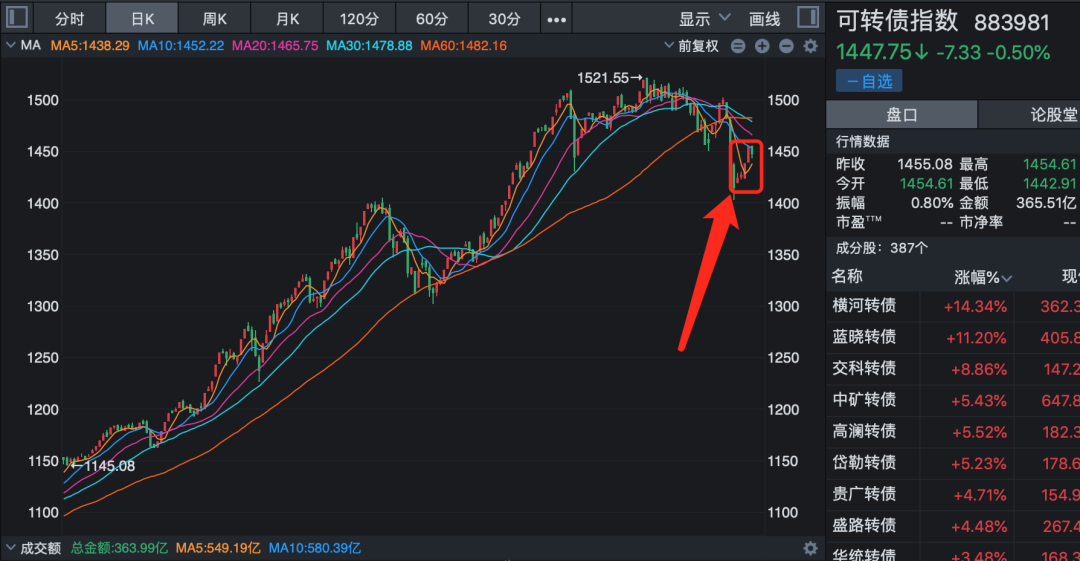Screen dimensions: 1080x561
Task: Click the chart reset circle icon
Action: click(738, 46)
